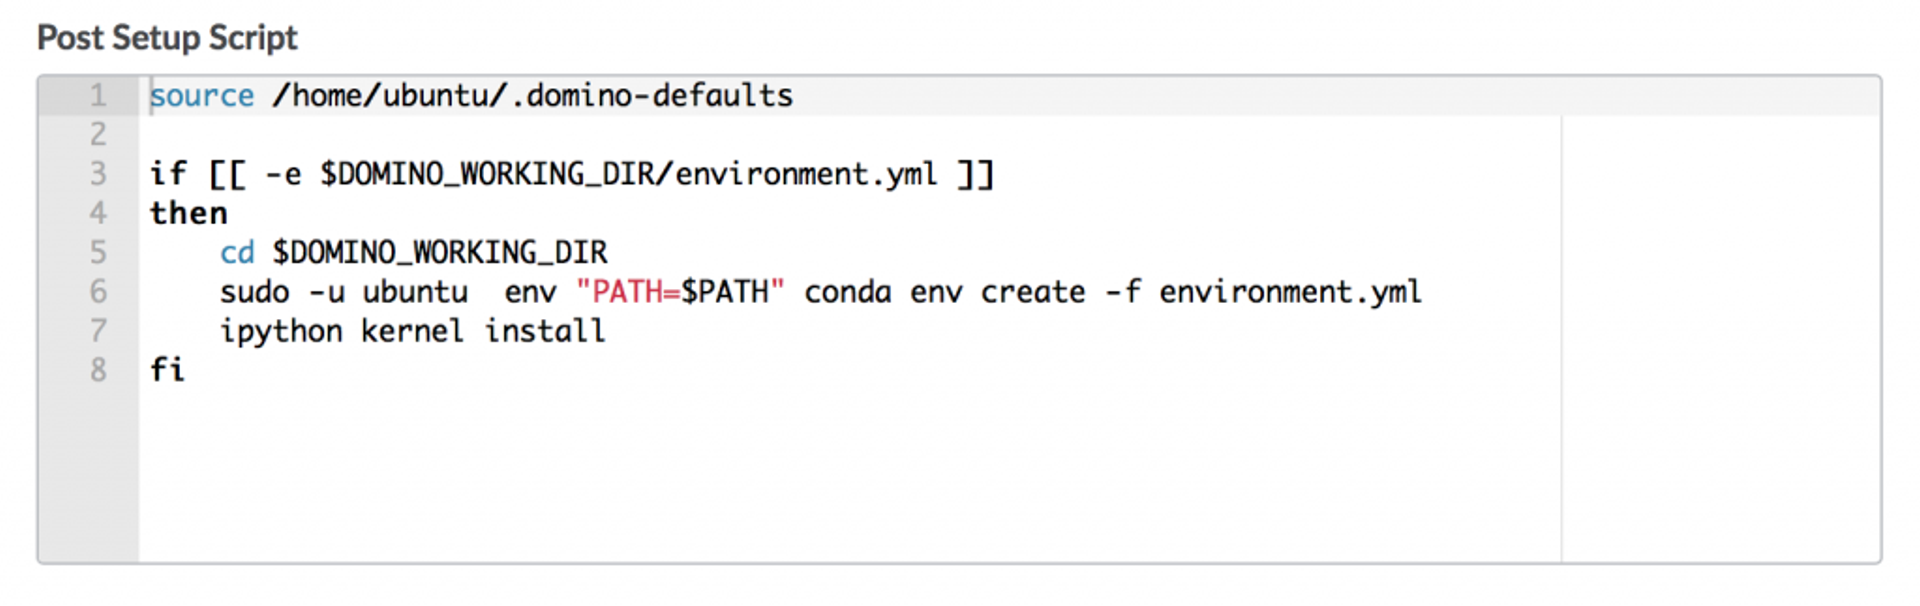Click line number 3 in gutter

point(98,174)
